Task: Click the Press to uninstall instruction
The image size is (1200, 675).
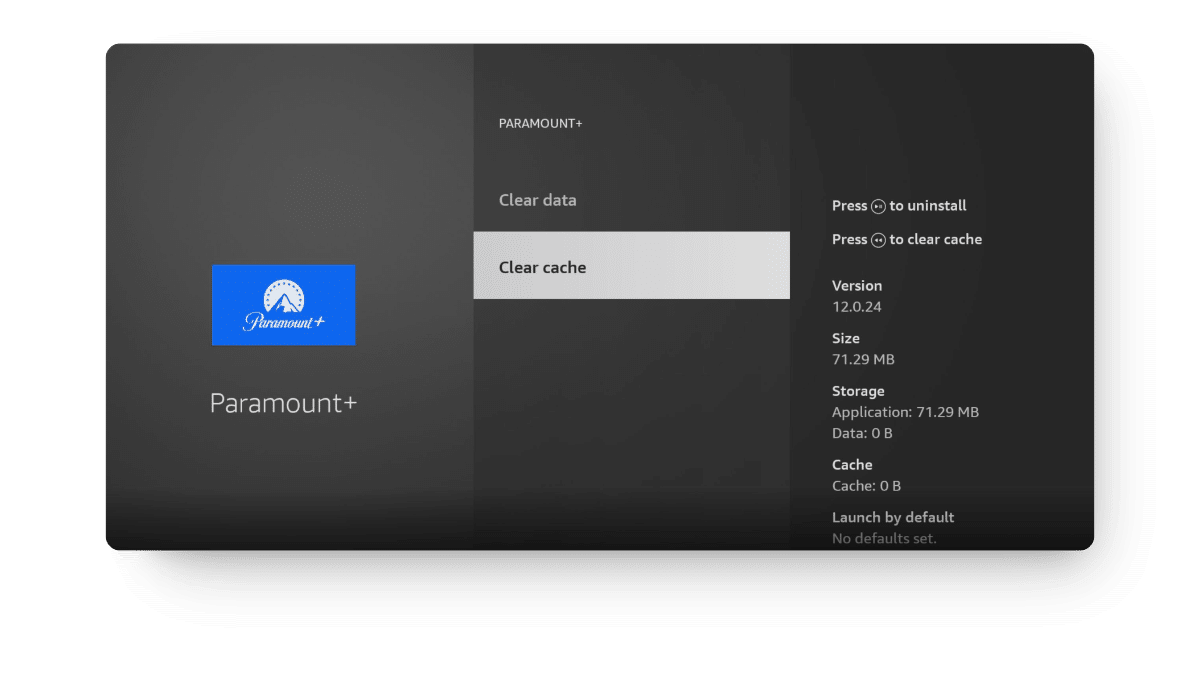Action: [x=899, y=206]
